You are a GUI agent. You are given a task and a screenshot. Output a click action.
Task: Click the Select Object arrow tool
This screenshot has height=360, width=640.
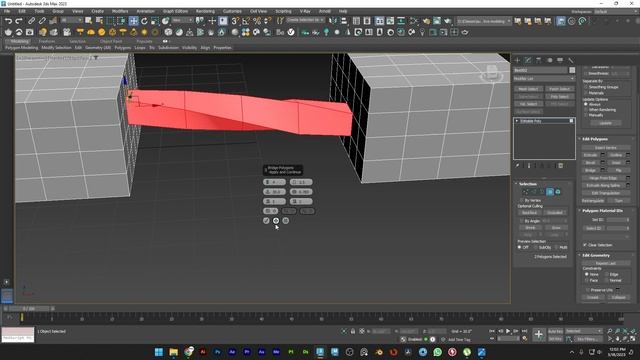pyautogui.click(x=89, y=21)
